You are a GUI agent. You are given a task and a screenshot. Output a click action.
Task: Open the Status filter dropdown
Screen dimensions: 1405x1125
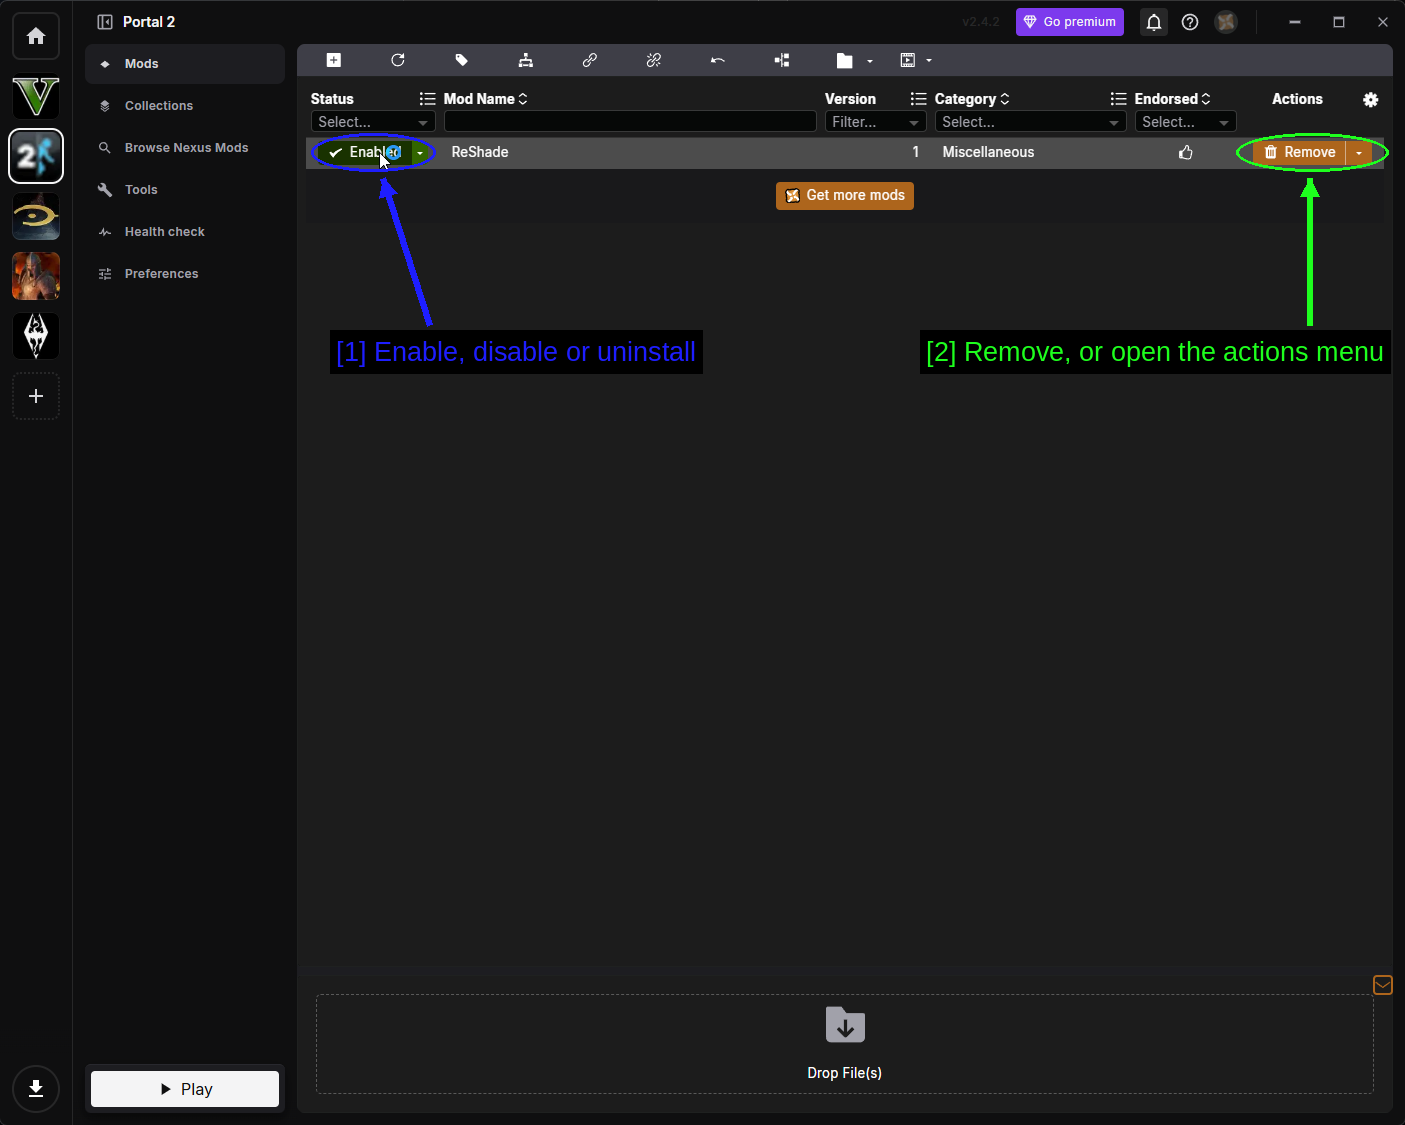(373, 122)
